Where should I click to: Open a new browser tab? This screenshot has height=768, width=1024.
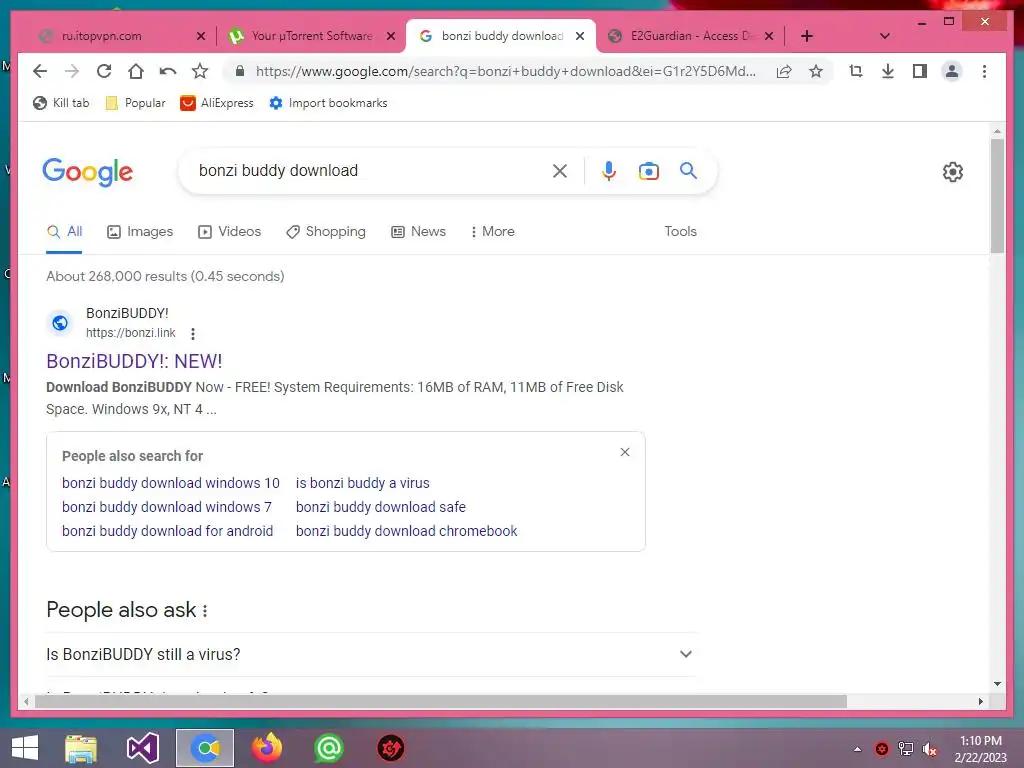click(807, 36)
